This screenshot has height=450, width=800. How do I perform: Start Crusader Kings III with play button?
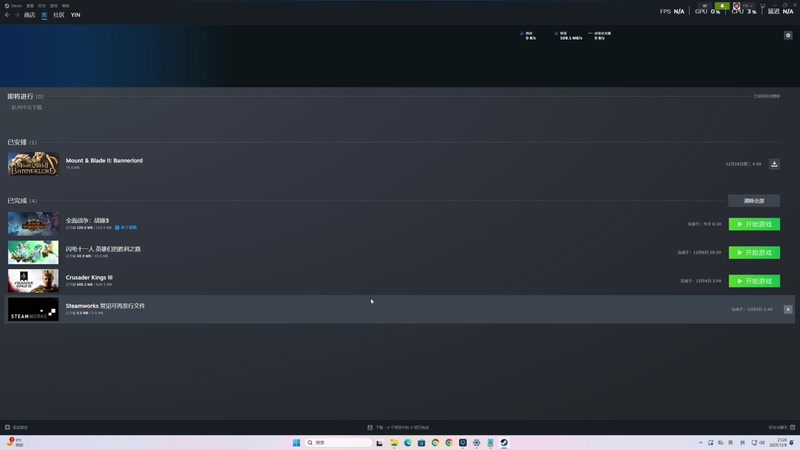[754, 281]
